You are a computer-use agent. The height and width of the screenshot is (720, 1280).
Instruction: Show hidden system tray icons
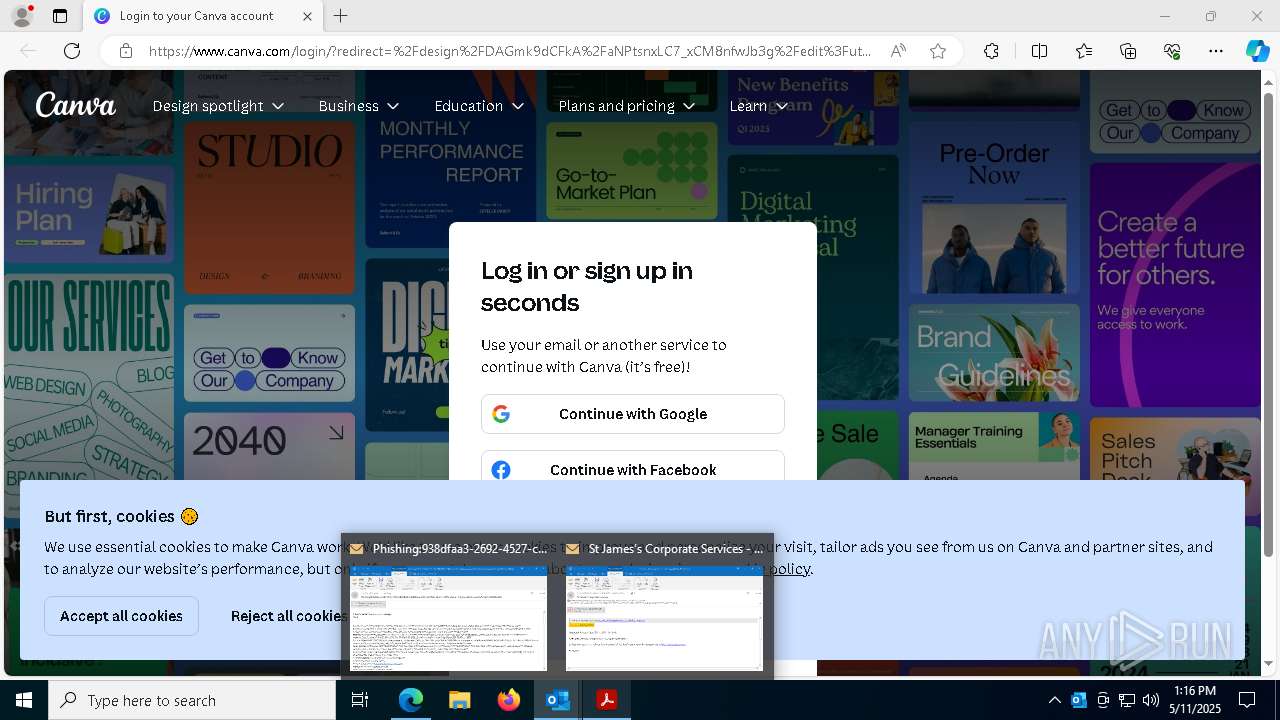click(1054, 700)
